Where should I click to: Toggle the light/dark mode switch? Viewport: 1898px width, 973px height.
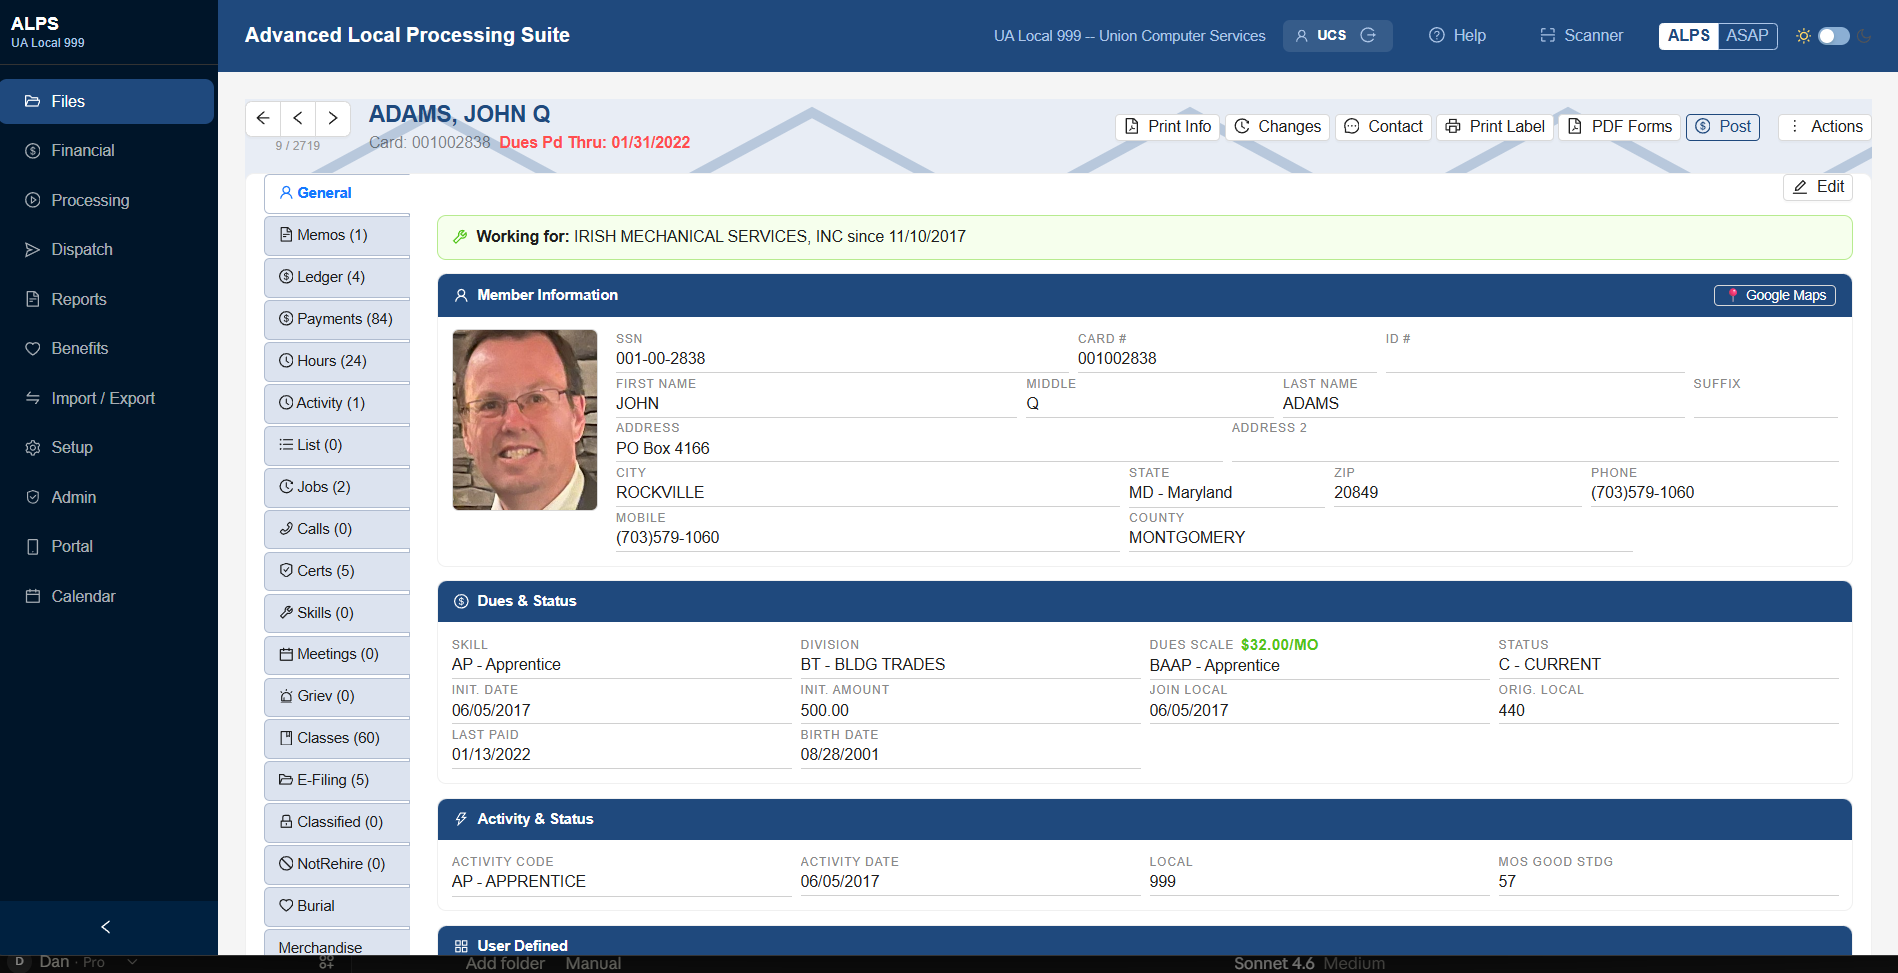(1834, 36)
